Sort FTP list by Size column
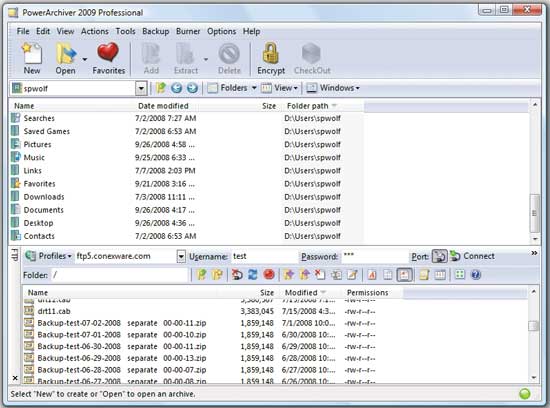Screen dimensions: 550x408 coord(267,293)
